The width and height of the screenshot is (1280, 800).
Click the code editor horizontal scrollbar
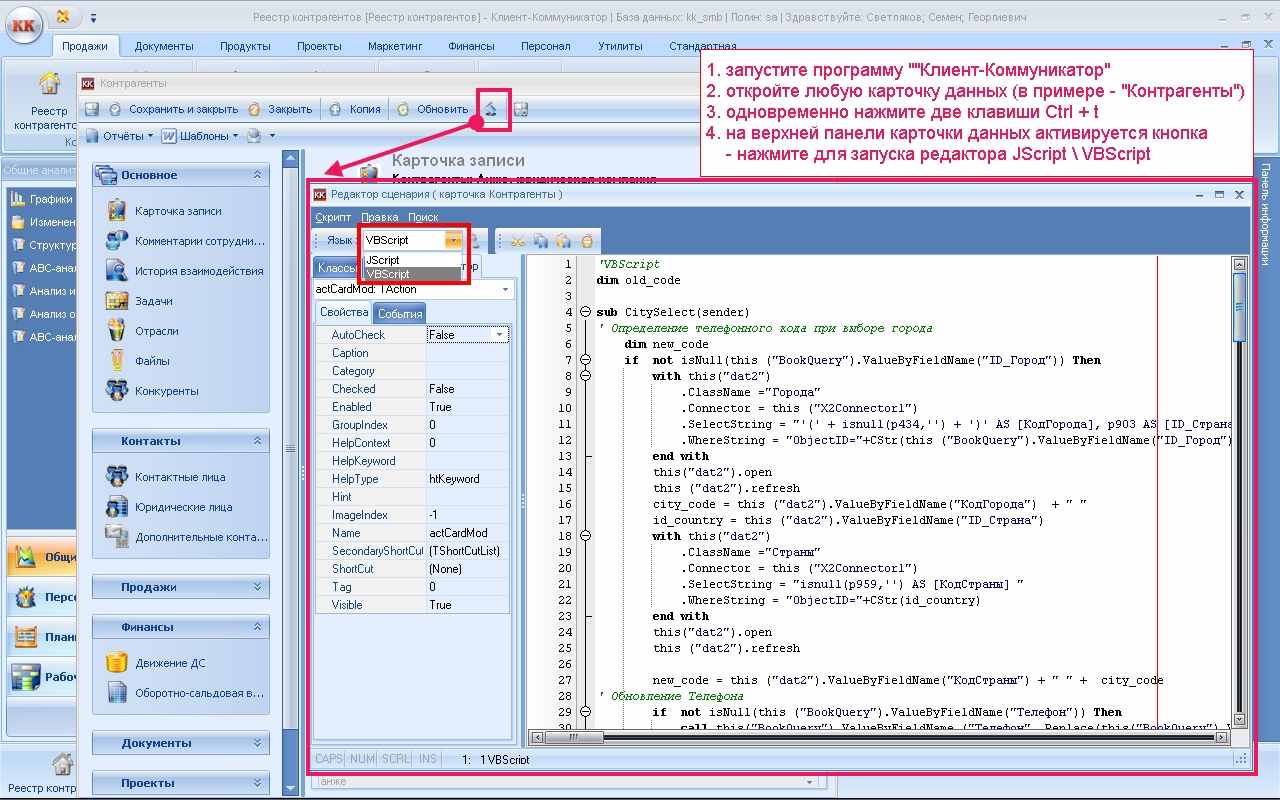point(880,738)
